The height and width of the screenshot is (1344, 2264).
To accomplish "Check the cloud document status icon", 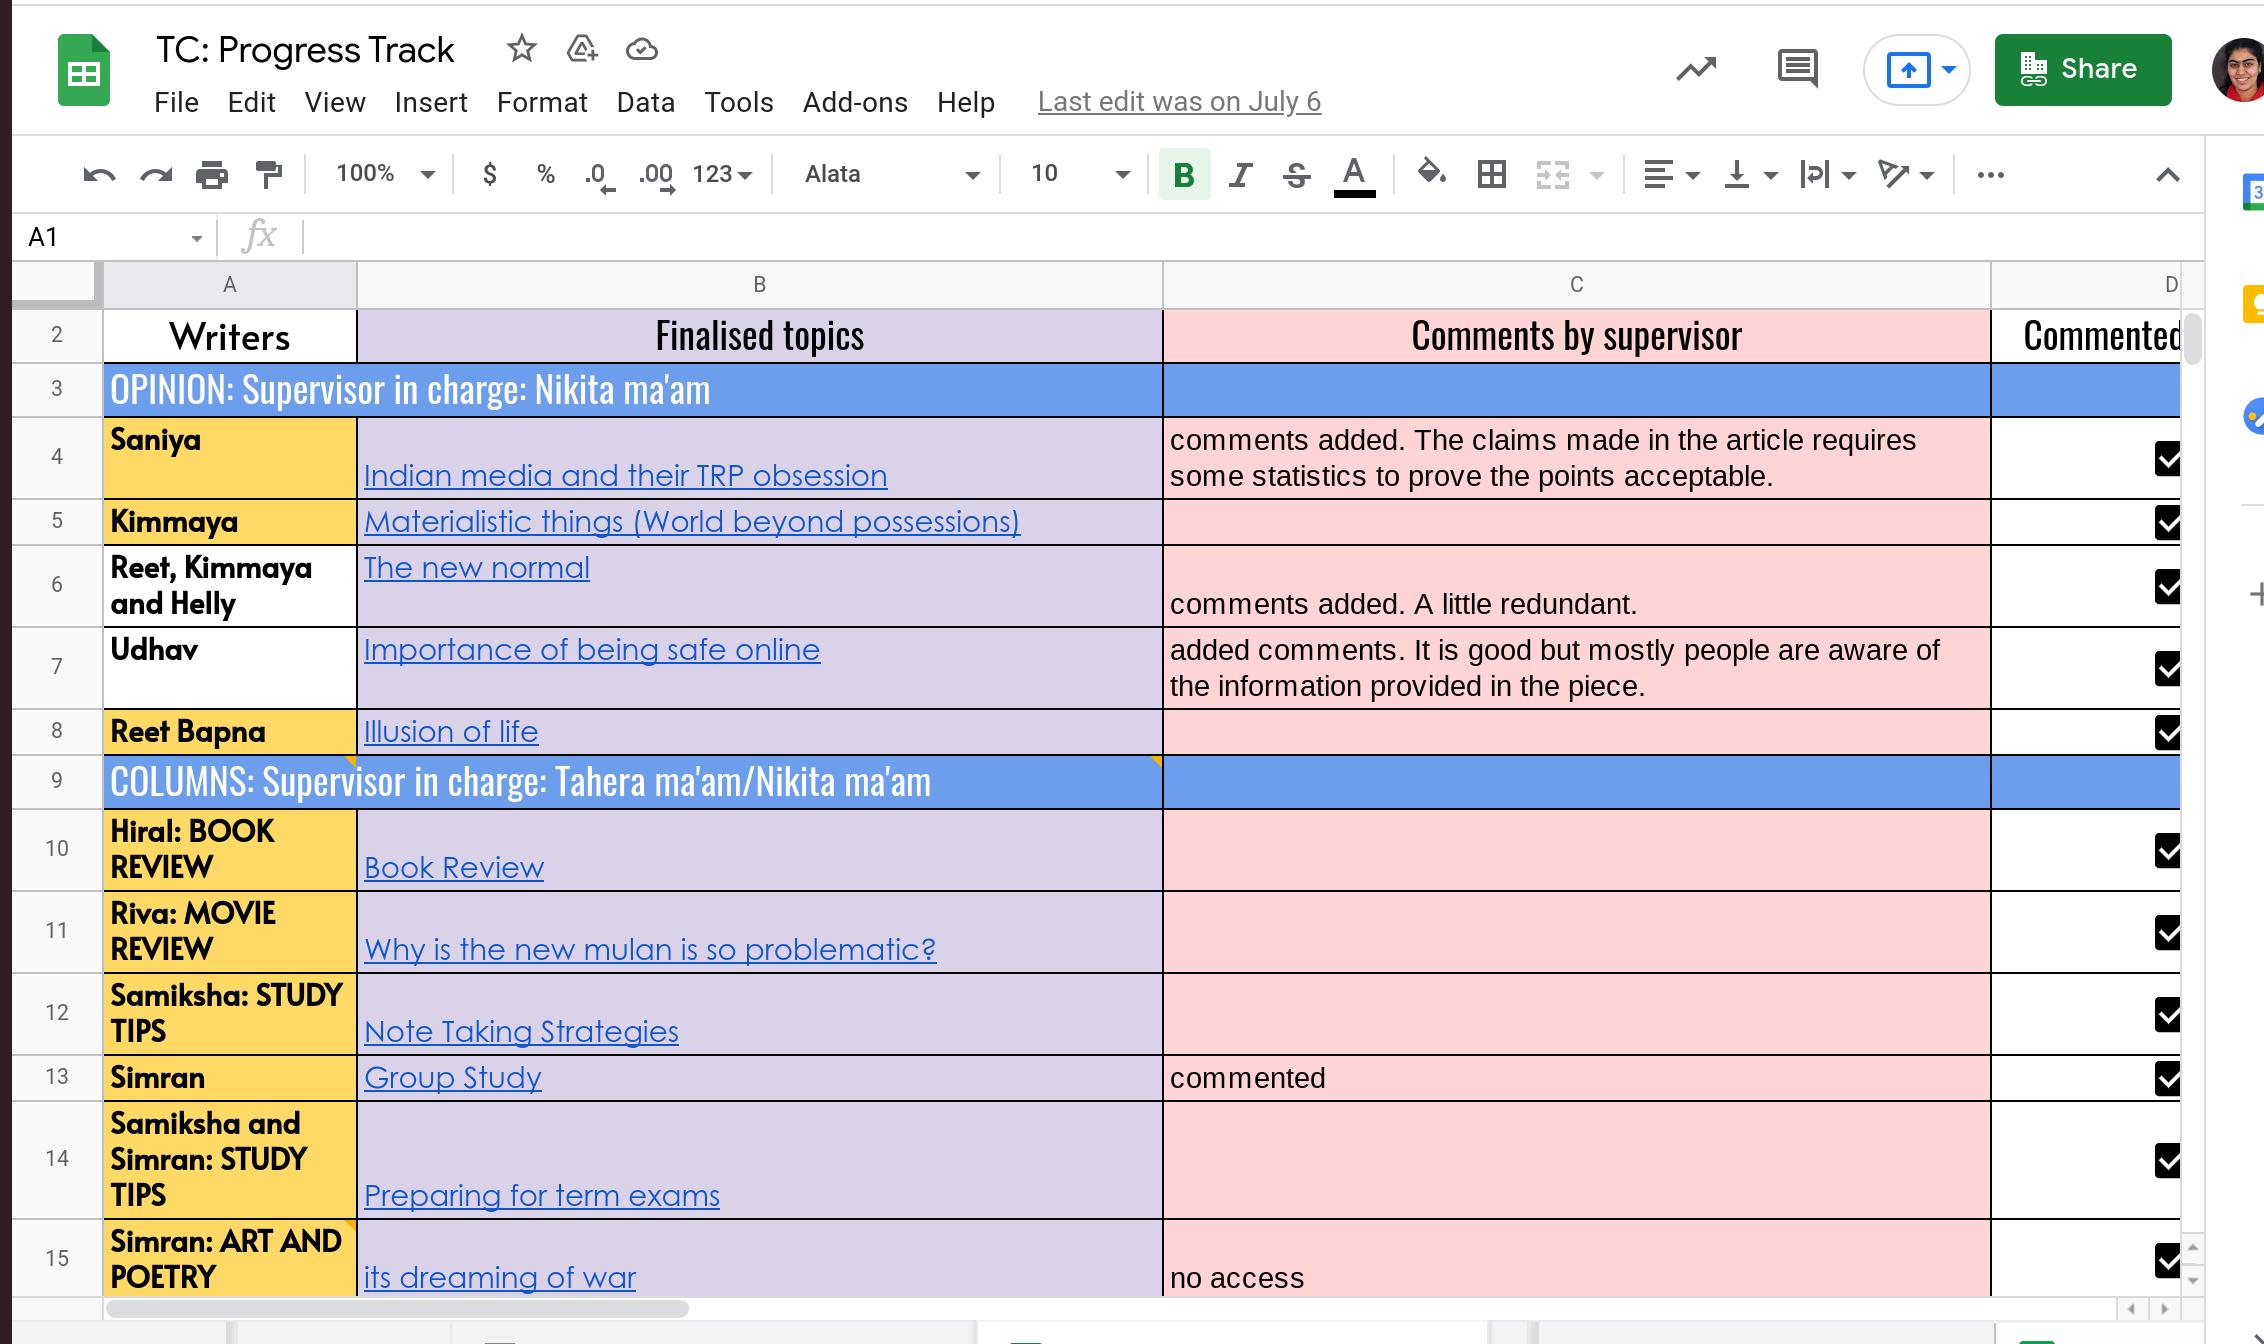I will click(x=642, y=48).
